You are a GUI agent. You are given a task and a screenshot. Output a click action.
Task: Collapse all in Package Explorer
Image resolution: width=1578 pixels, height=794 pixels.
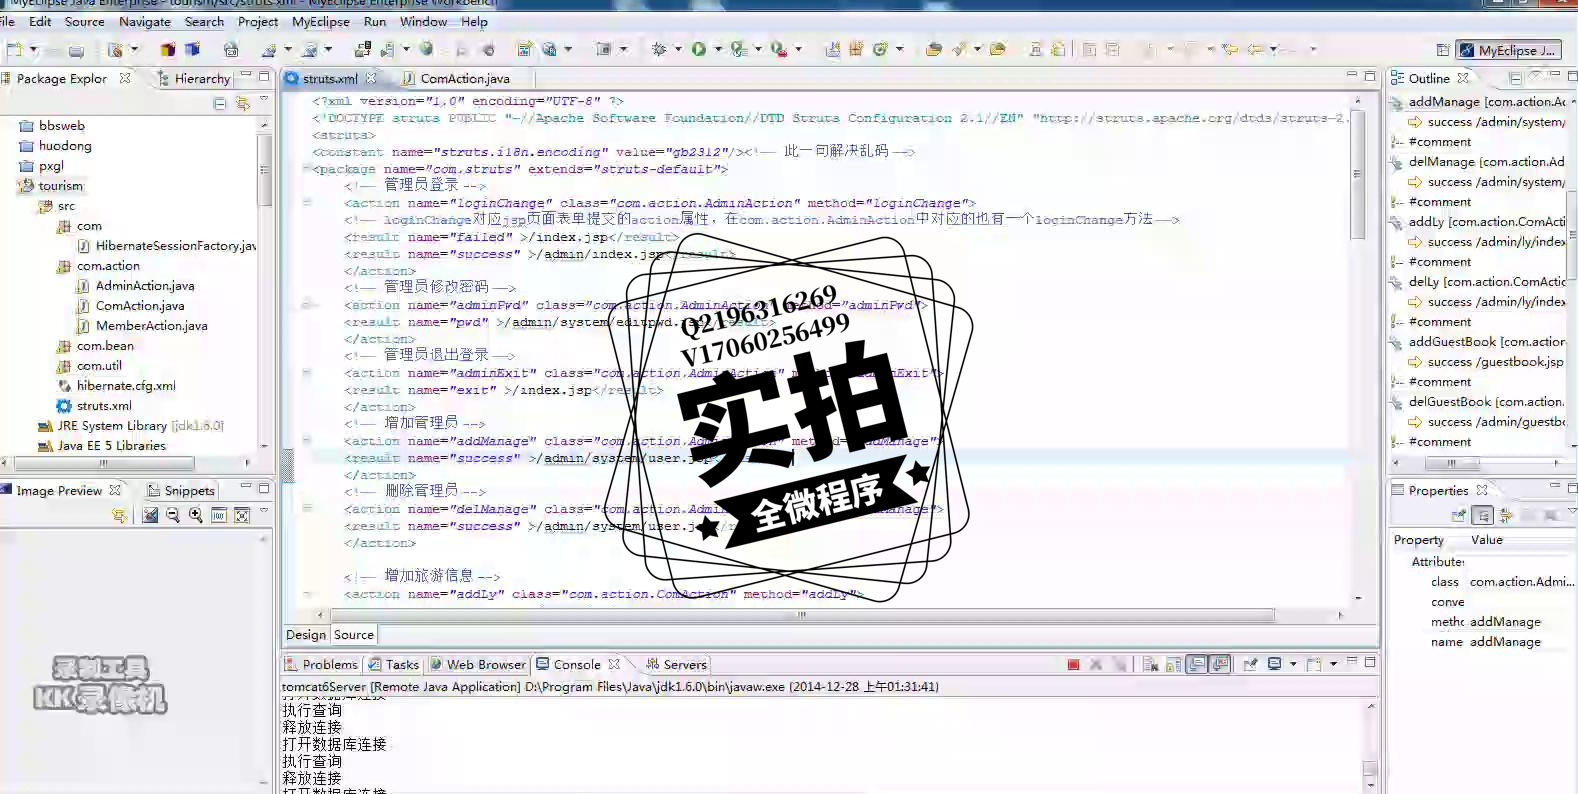(x=220, y=103)
